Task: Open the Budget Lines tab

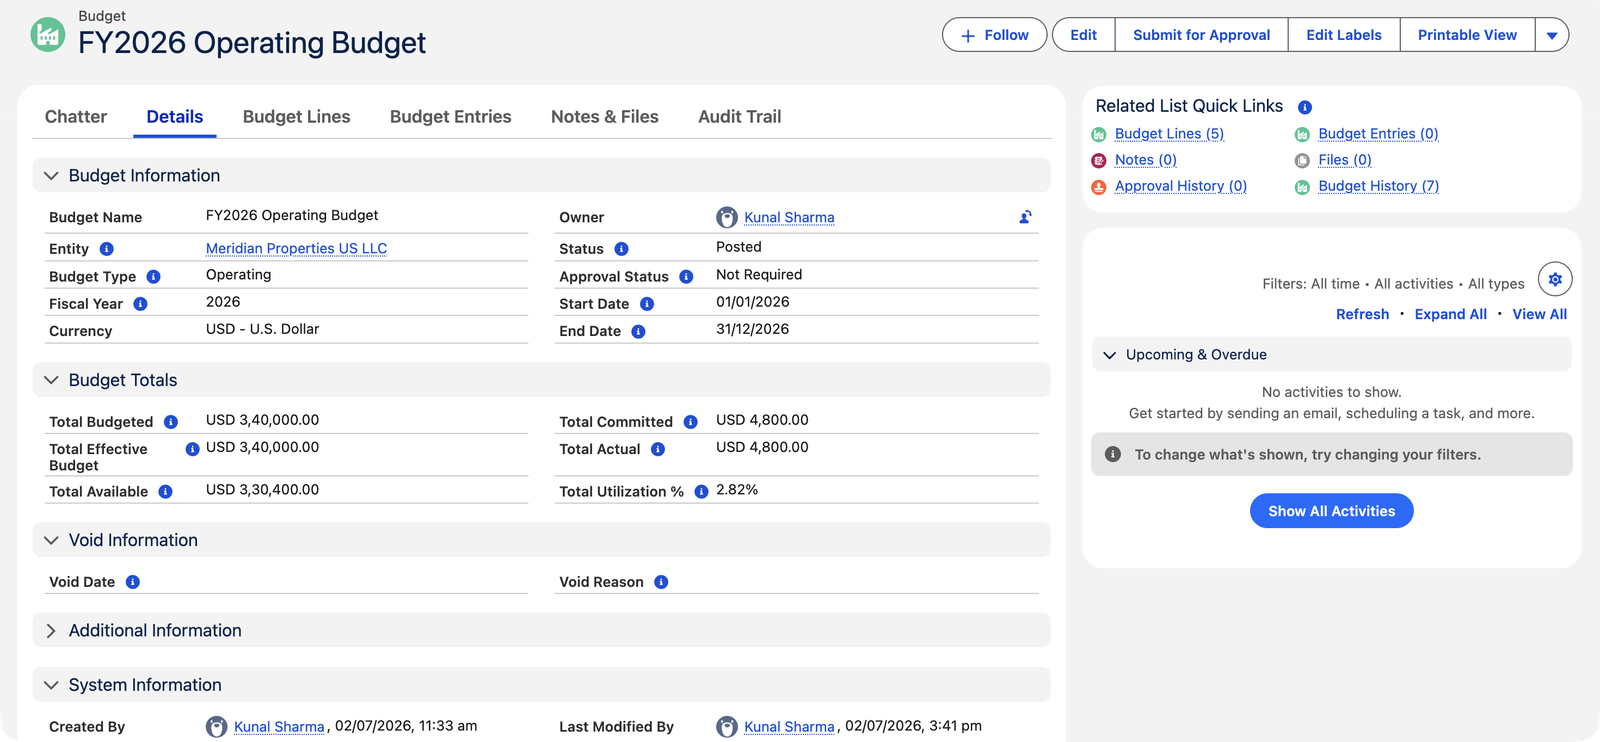Action: pyautogui.click(x=297, y=117)
